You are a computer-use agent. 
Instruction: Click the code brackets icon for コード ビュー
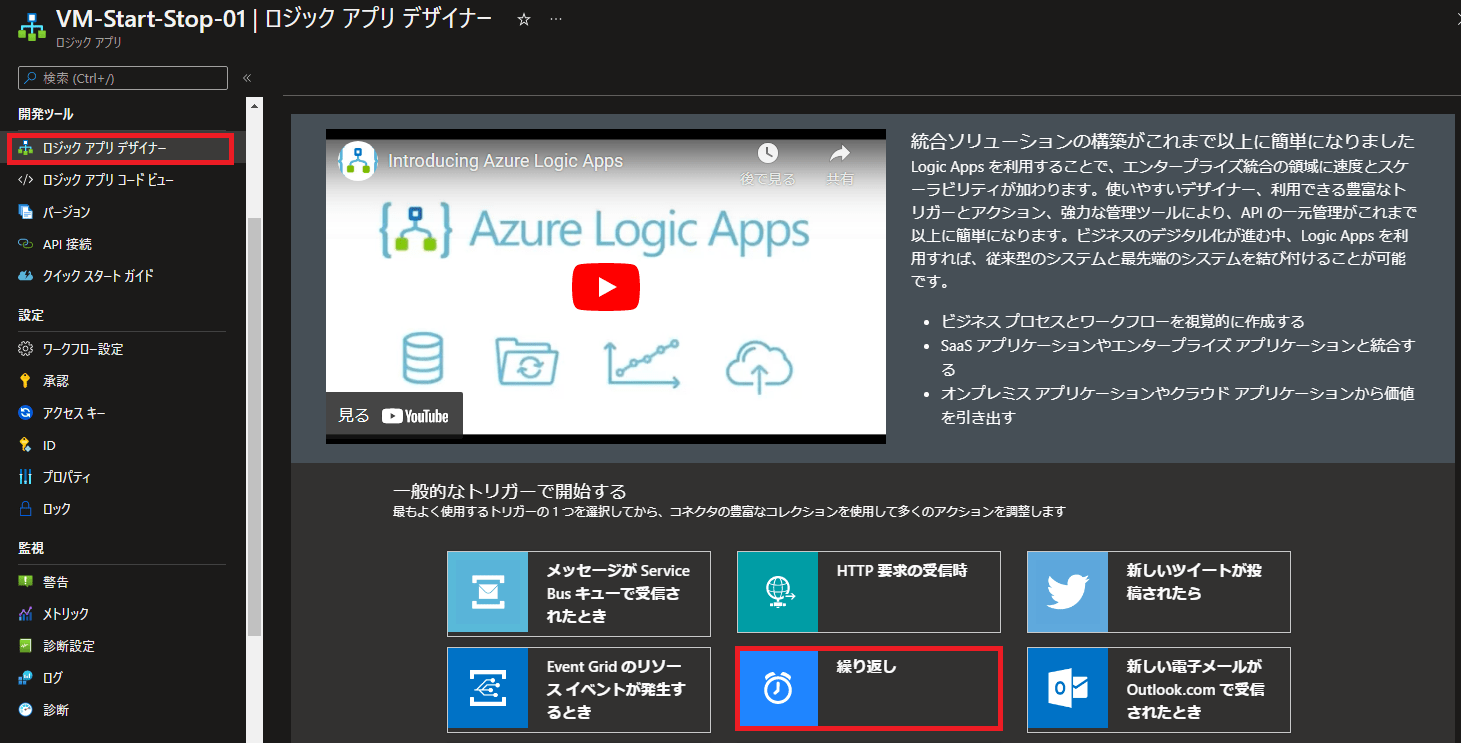tap(26, 180)
